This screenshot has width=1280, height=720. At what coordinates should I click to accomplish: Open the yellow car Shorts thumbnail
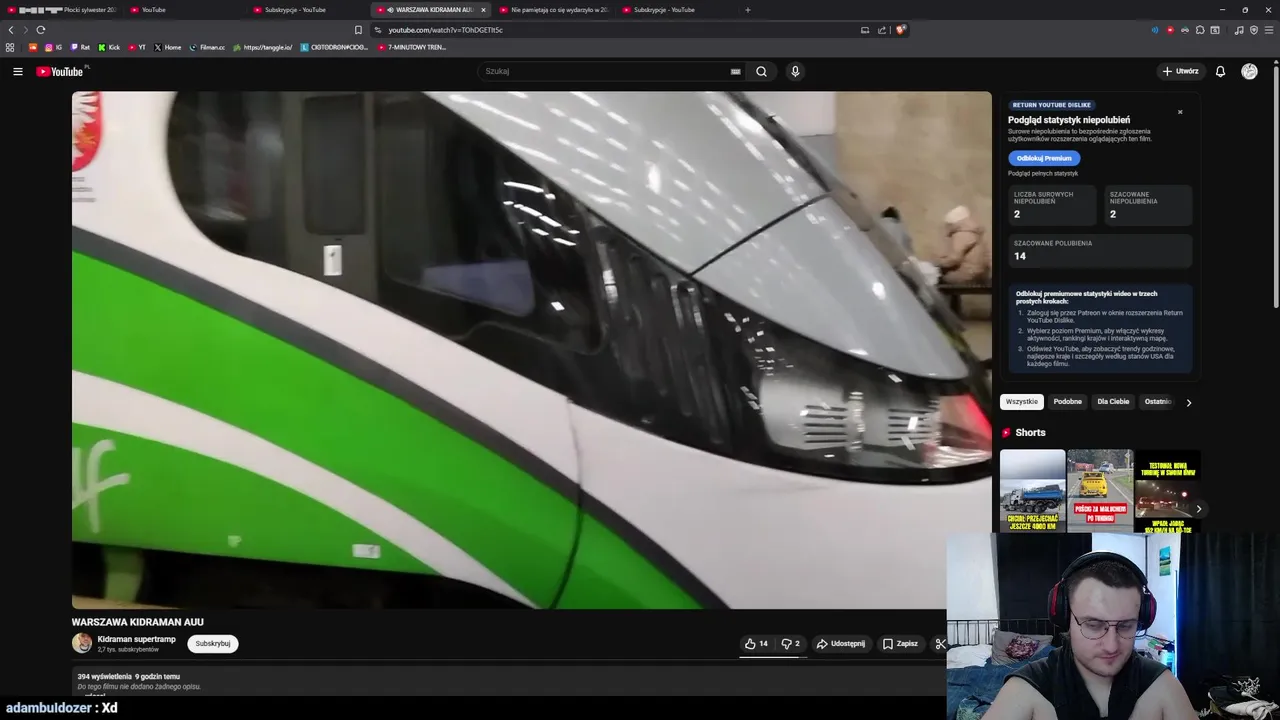[x=1100, y=491]
